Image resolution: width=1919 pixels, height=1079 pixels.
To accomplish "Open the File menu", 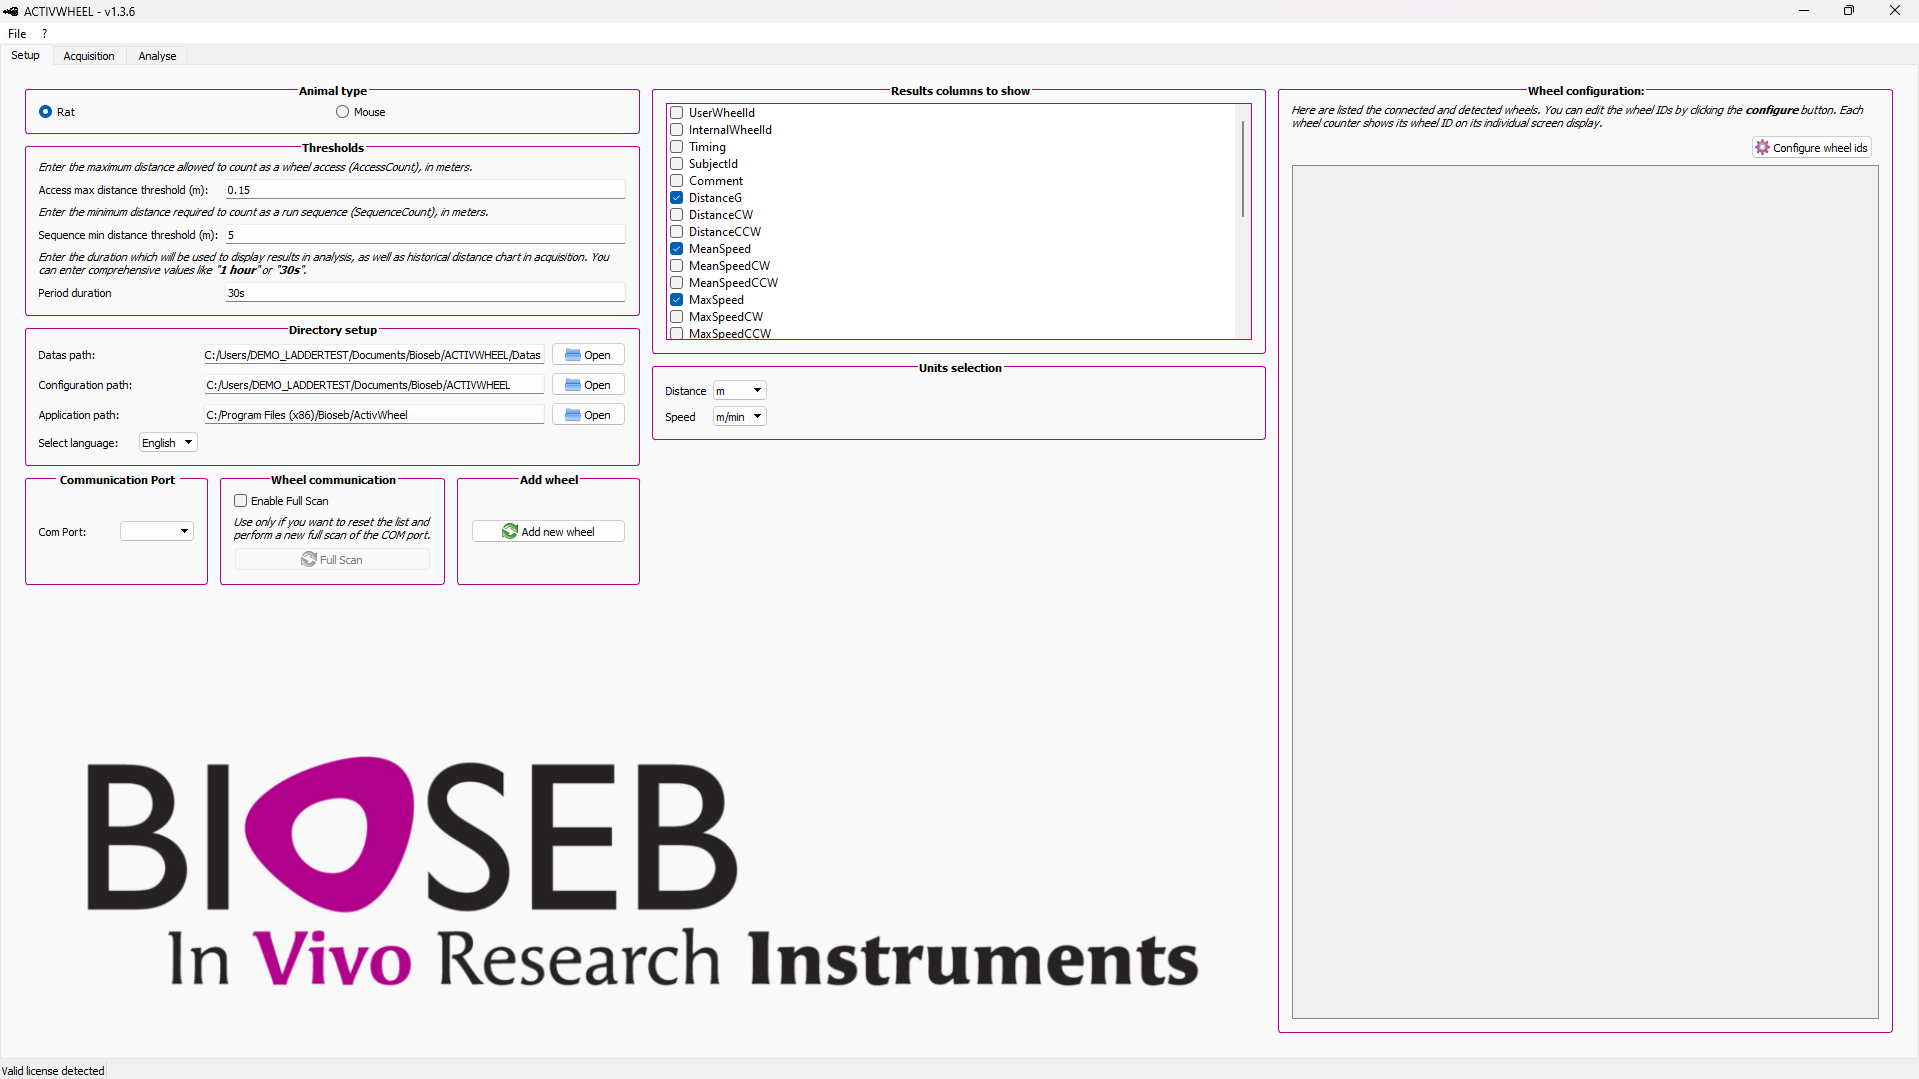I will (x=17, y=34).
